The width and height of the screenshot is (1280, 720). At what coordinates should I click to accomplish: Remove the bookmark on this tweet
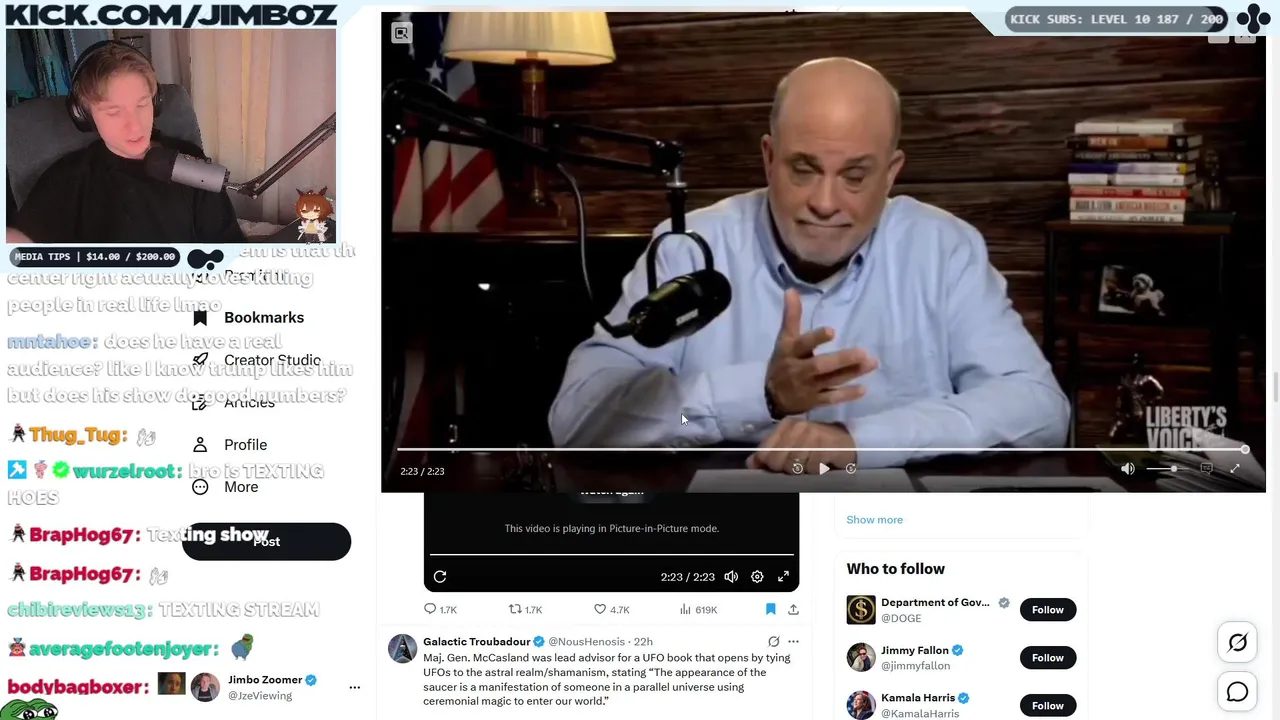(770, 609)
